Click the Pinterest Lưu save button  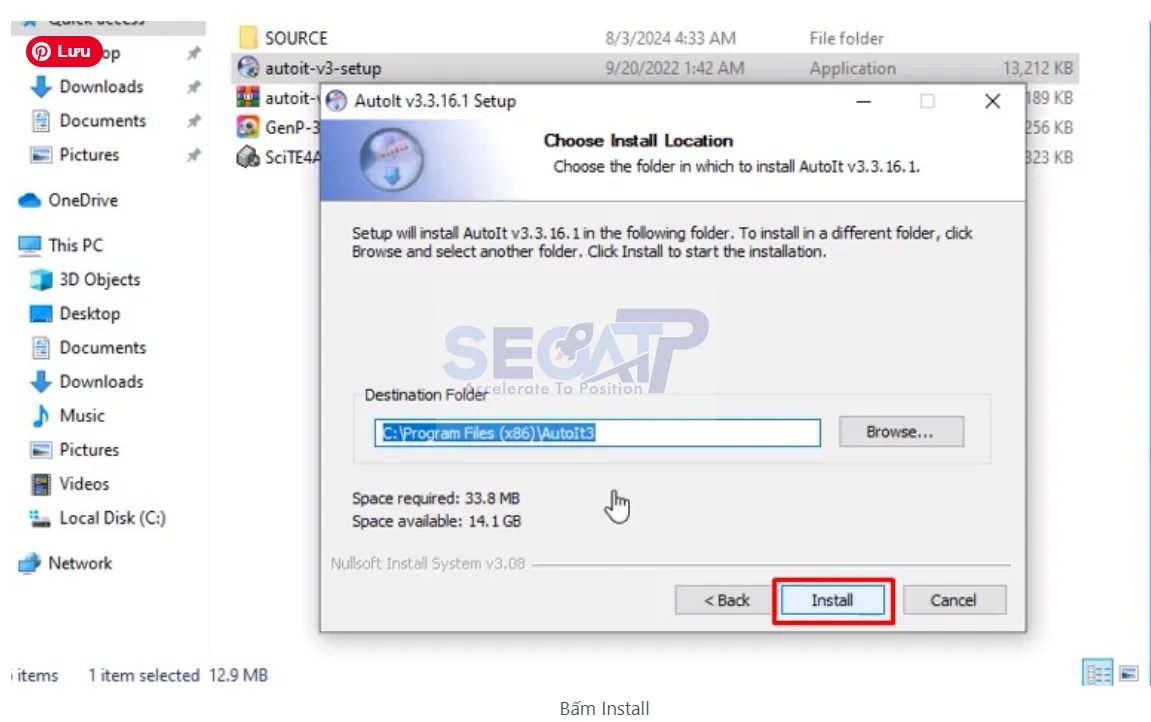pyautogui.click(x=64, y=51)
